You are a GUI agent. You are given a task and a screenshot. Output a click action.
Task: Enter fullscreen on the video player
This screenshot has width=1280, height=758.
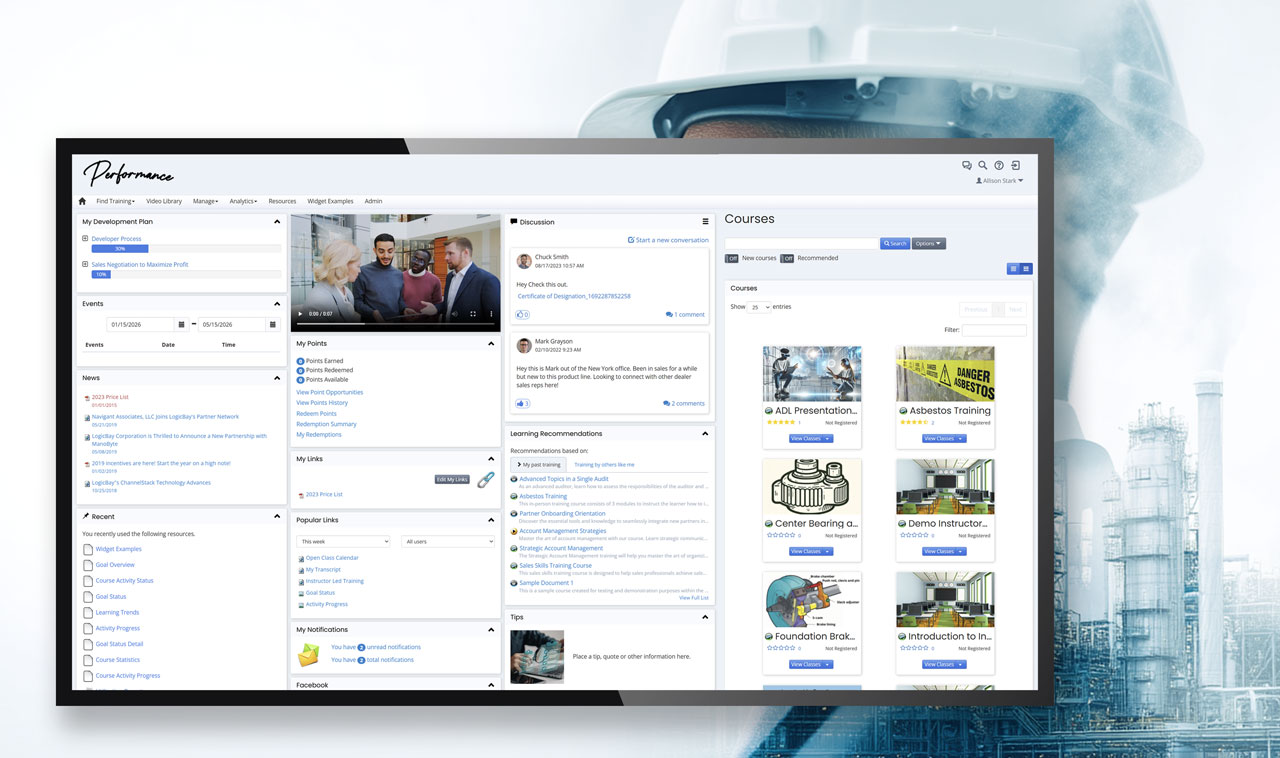(473, 314)
